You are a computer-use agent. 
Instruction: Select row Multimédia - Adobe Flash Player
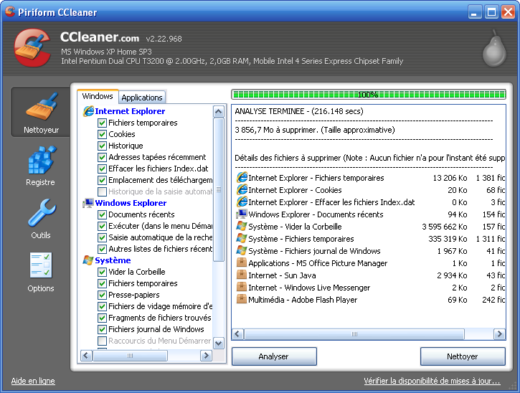369,299
